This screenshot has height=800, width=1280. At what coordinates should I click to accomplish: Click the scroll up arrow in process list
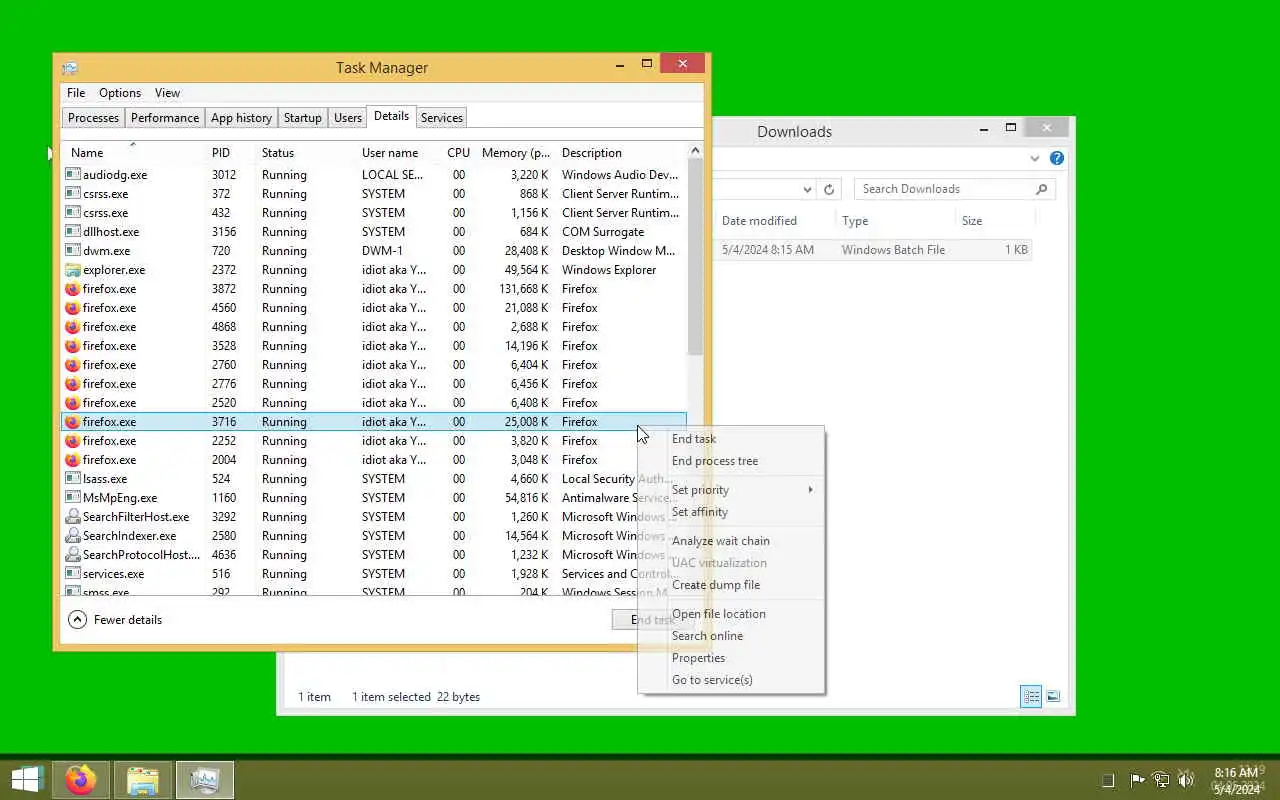pos(695,151)
